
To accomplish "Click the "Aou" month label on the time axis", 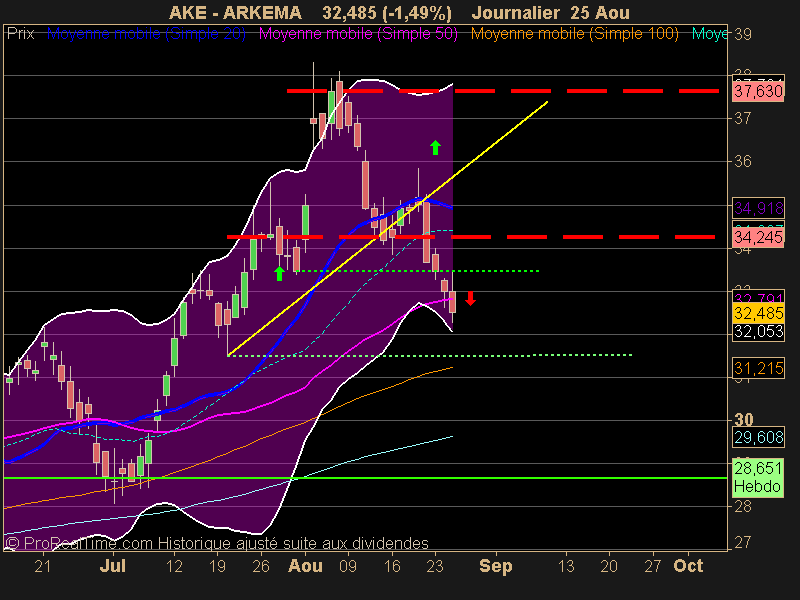I will [305, 566].
